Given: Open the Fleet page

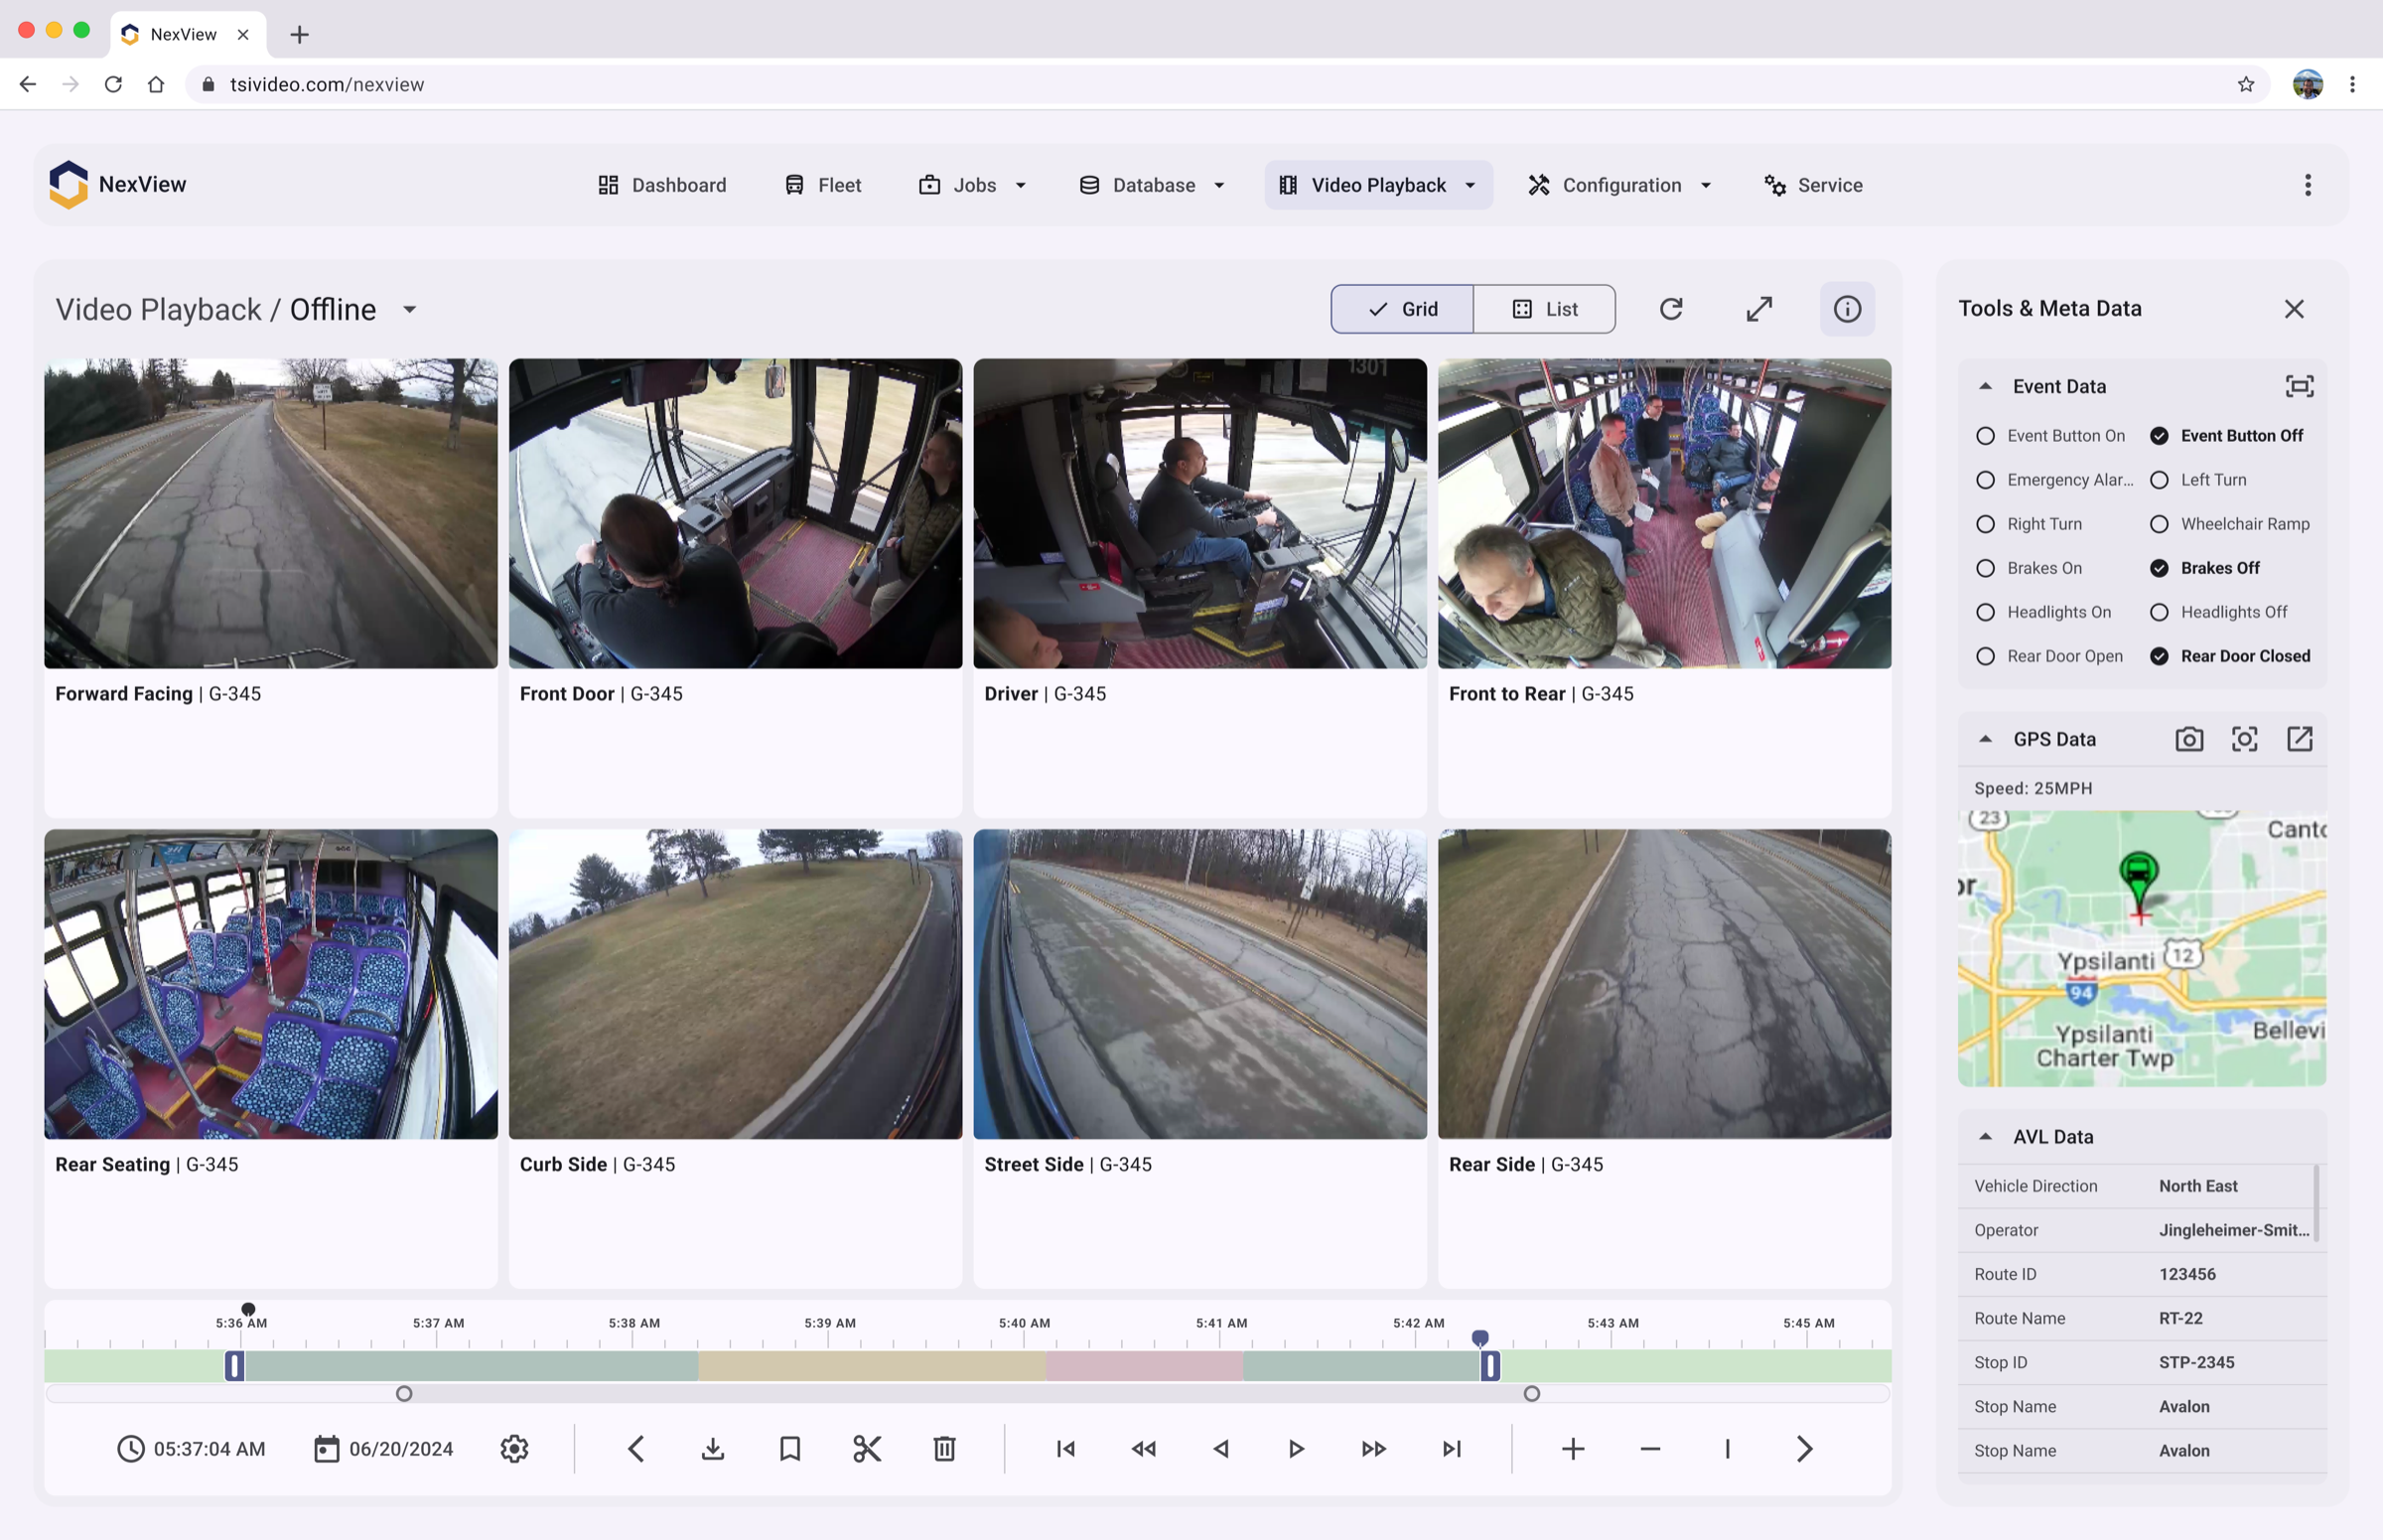Looking at the screenshot, I should click(x=823, y=185).
